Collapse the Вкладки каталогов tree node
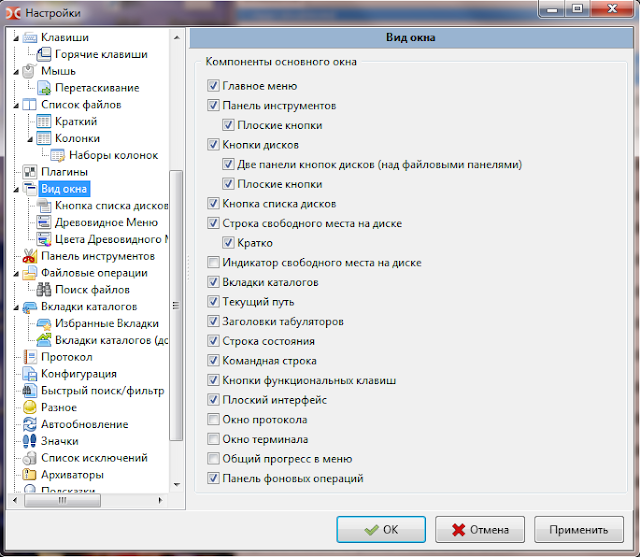This screenshot has width=640, height=557. [16, 307]
